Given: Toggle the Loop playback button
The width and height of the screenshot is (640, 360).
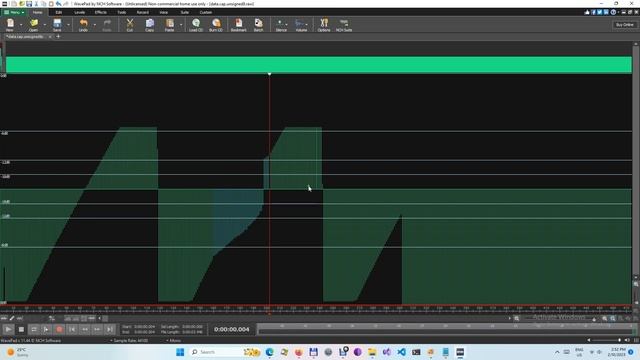Looking at the screenshot, I should pyautogui.click(x=34, y=329).
